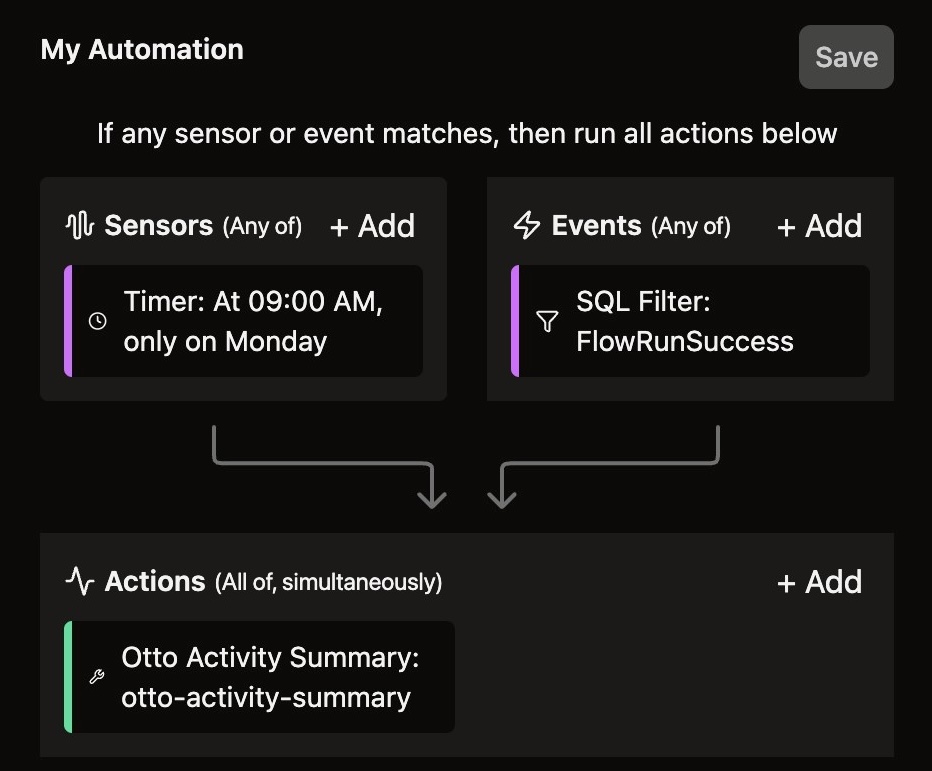This screenshot has height=771, width=932.
Task: Add a new event
Action: click(819, 226)
